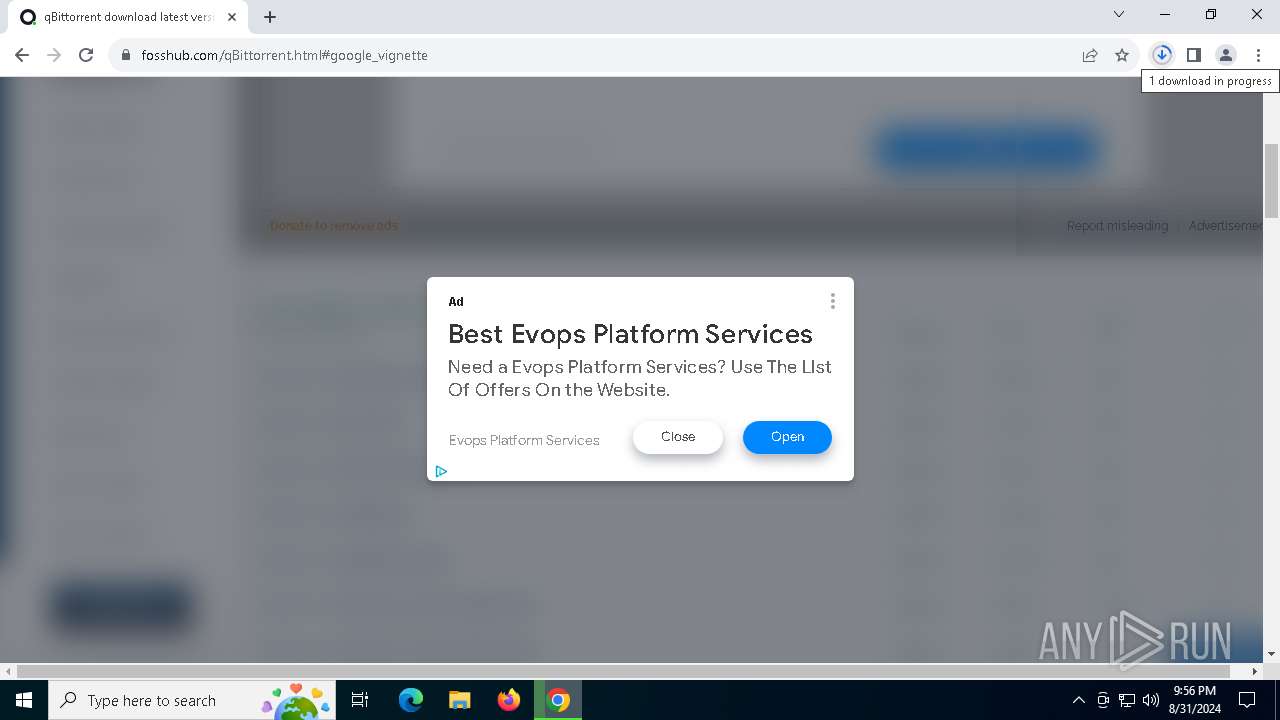Open a new browser tab
Screen dimensions: 1280x720
click(x=270, y=17)
